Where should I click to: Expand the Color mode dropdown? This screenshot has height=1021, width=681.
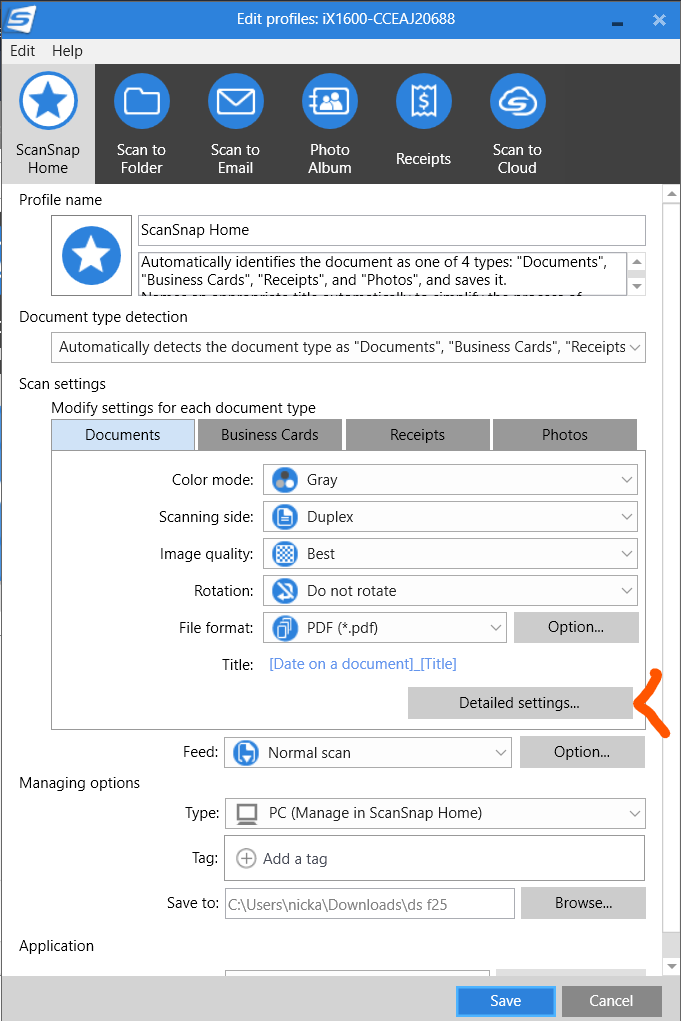[x=450, y=480]
